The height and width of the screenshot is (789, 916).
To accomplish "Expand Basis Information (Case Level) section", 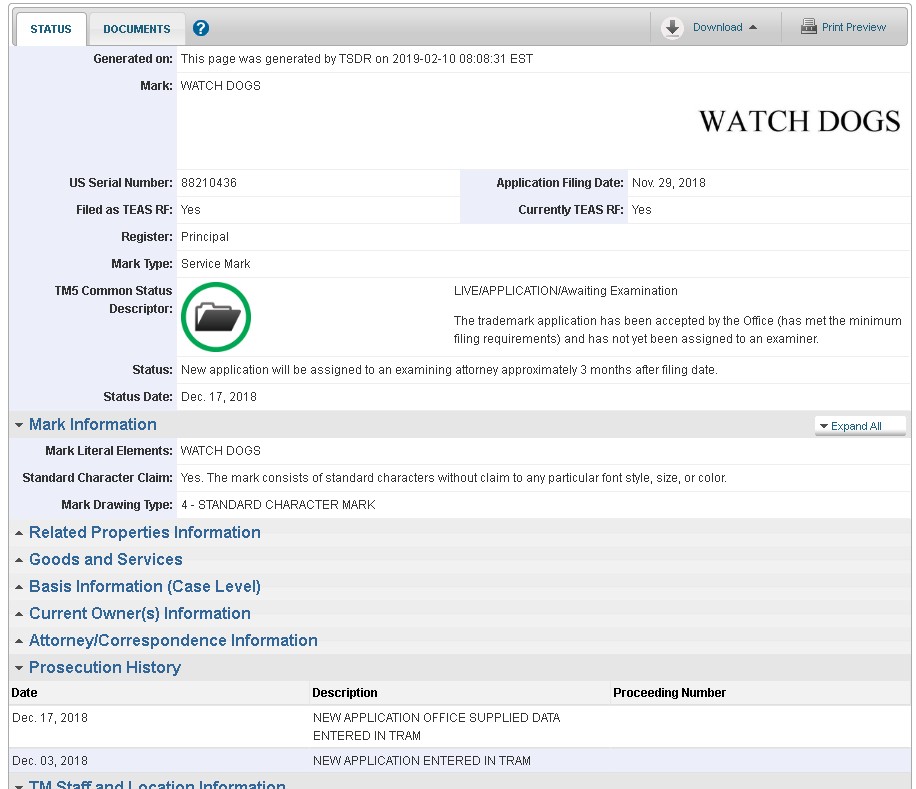I will [x=144, y=587].
